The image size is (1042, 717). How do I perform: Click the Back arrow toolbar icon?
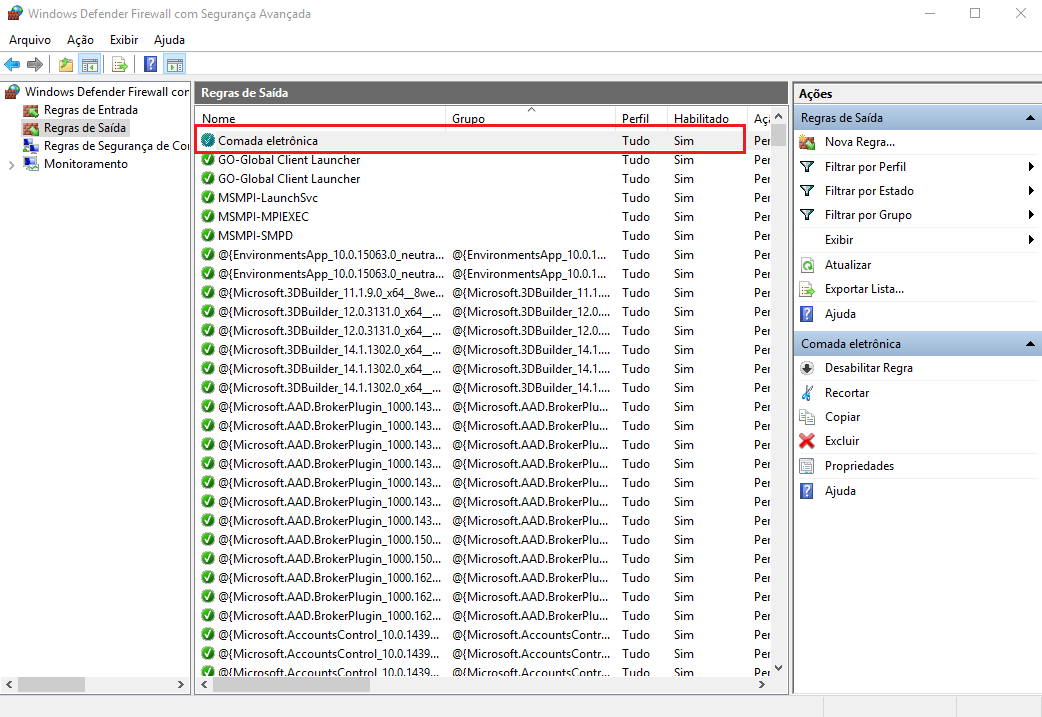12,64
